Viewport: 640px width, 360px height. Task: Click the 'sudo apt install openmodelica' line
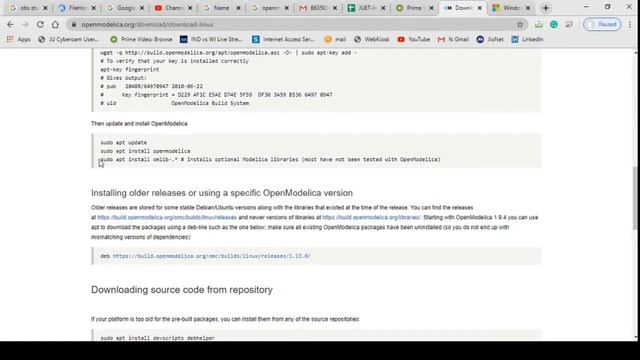point(145,151)
